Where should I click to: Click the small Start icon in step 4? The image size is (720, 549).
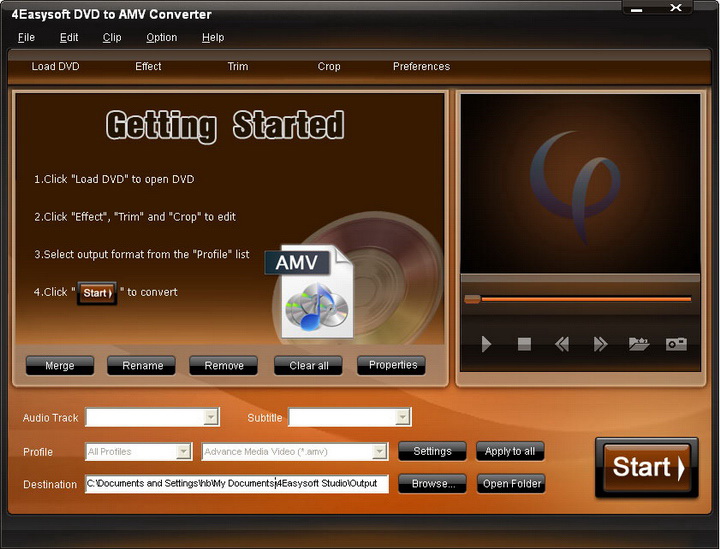tap(97, 293)
